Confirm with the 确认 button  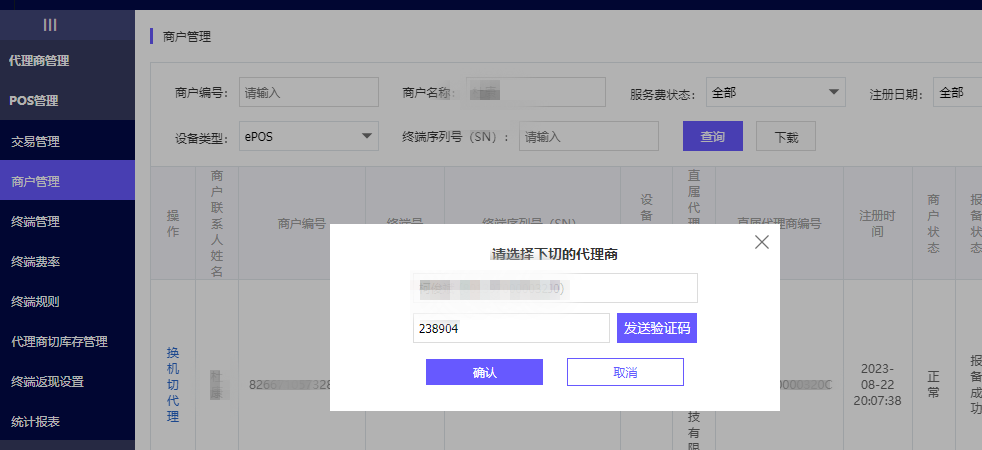coord(484,372)
